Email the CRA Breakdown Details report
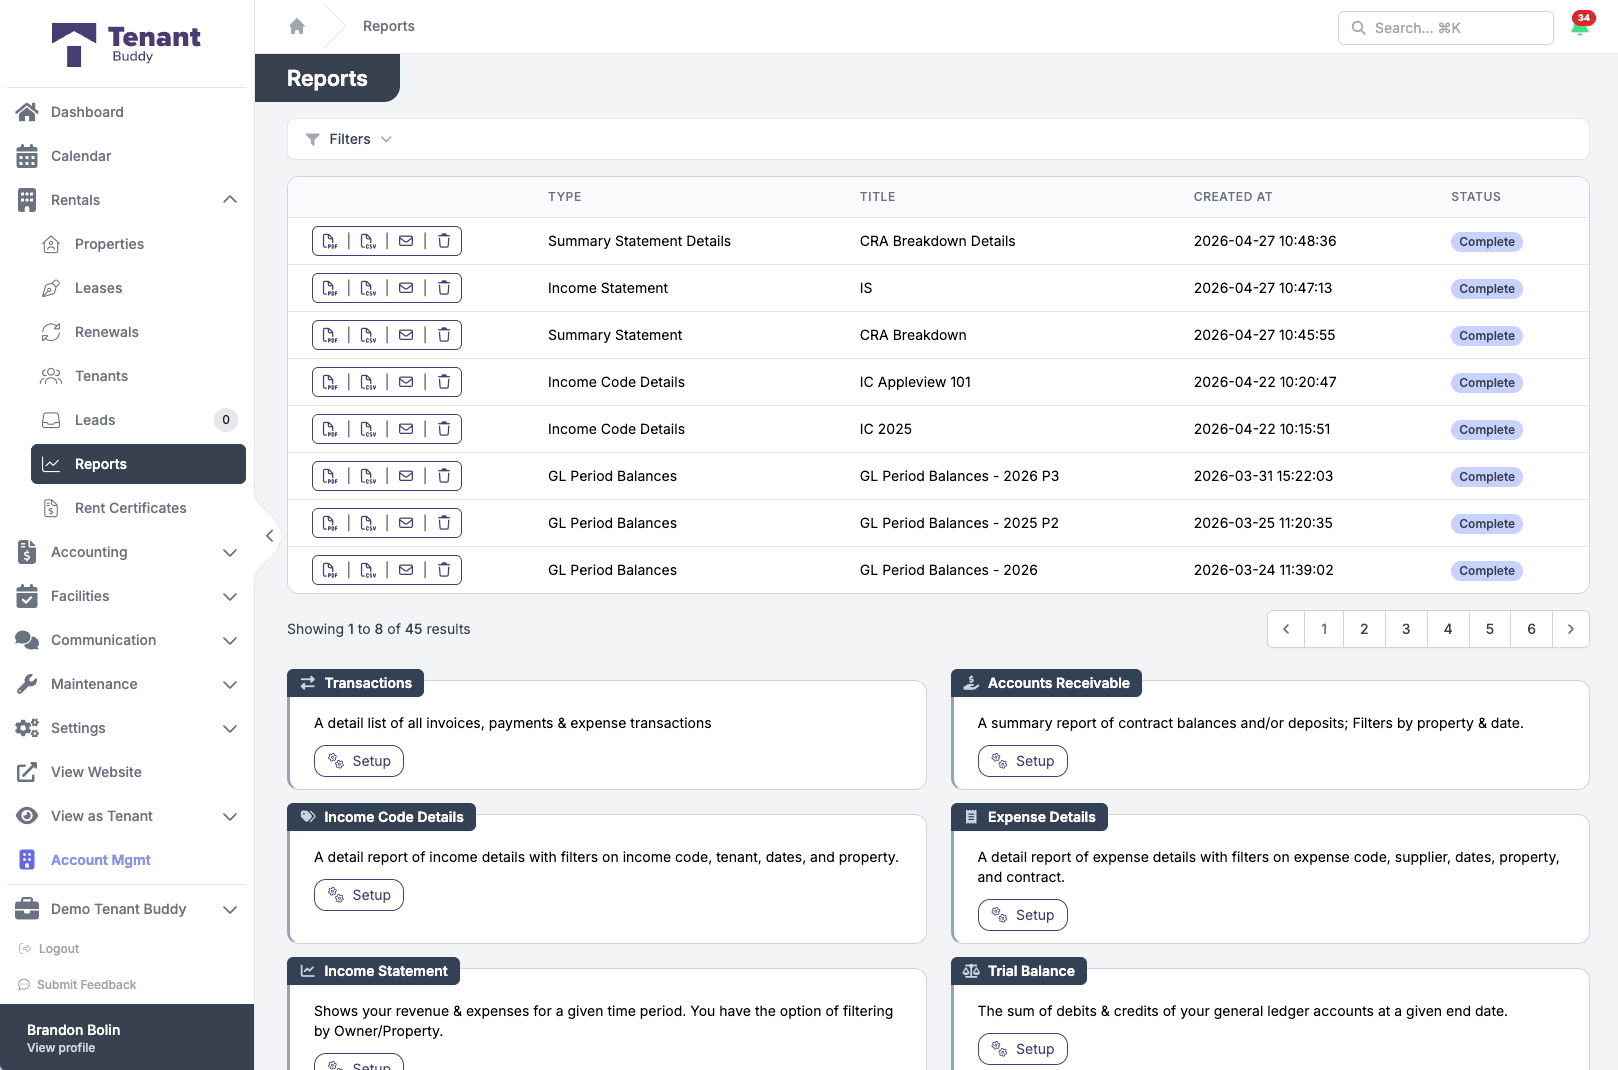This screenshot has height=1070, width=1618. point(406,241)
